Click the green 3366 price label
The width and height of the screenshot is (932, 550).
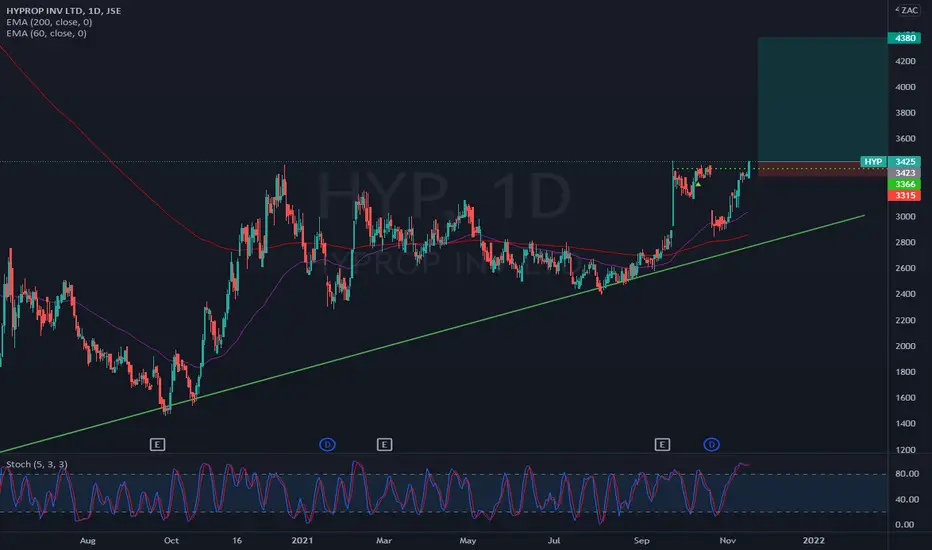point(905,184)
